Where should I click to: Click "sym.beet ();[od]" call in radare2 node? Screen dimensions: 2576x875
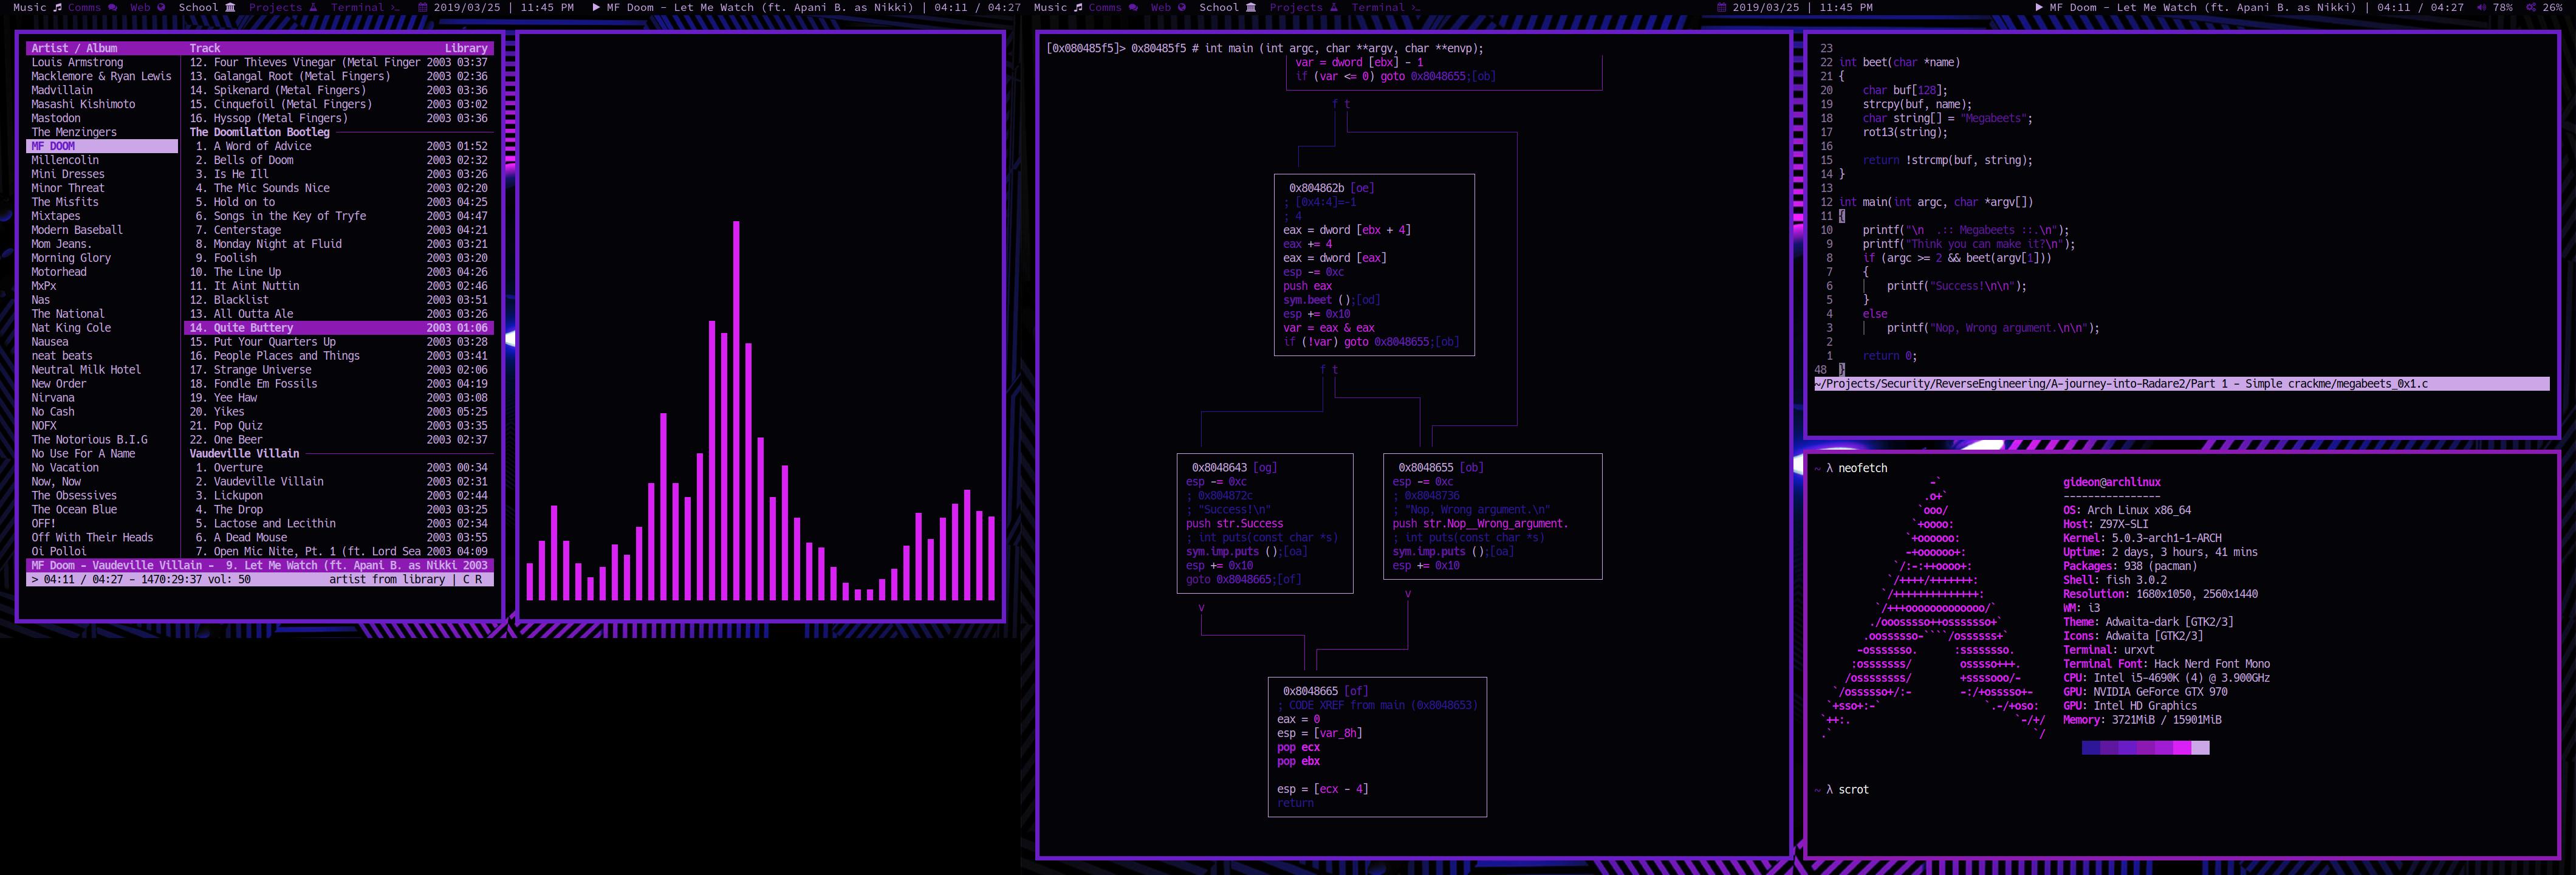[1331, 300]
